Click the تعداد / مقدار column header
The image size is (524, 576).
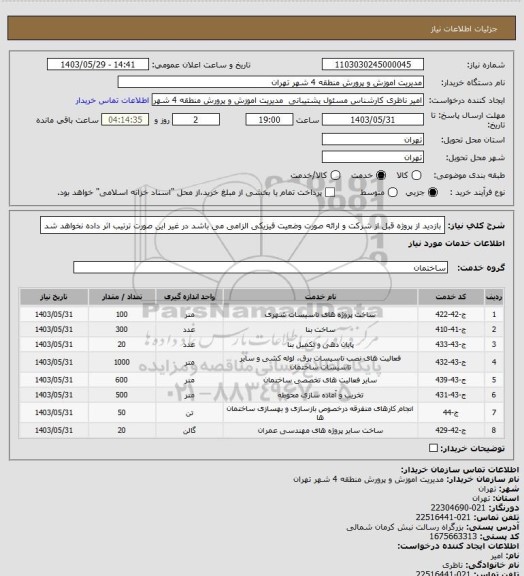tap(122, 297)
